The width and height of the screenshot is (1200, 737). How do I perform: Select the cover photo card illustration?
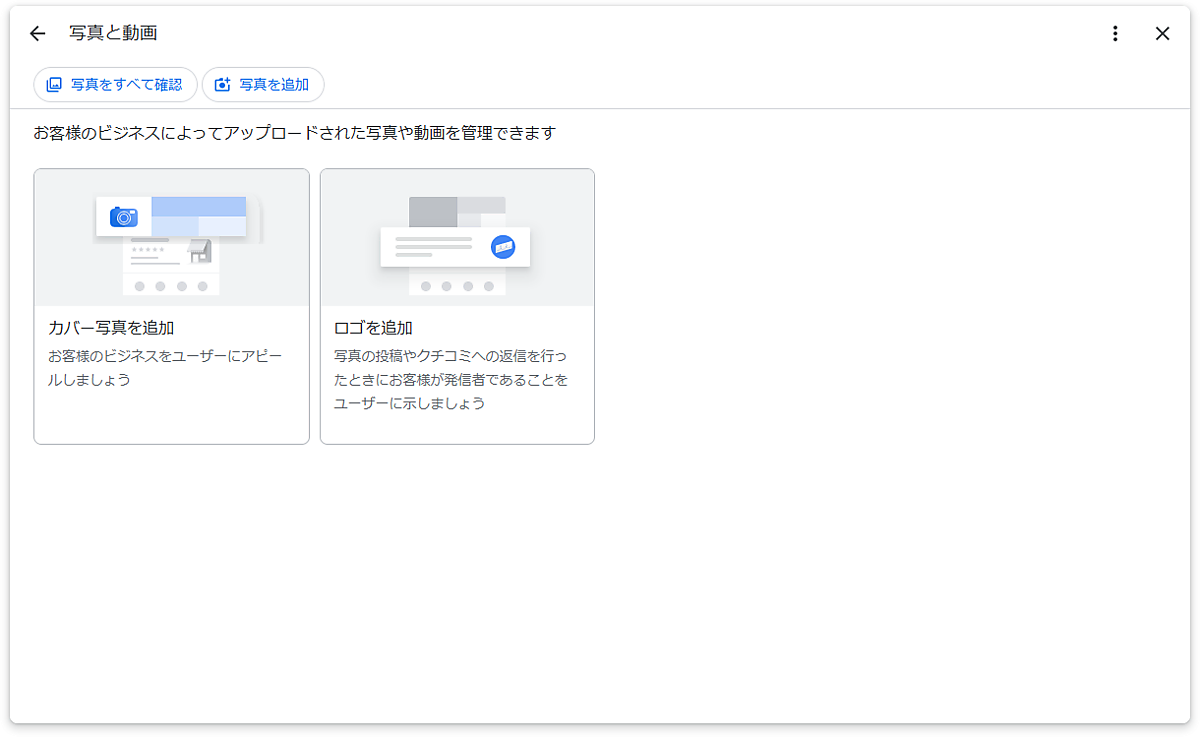171,238
